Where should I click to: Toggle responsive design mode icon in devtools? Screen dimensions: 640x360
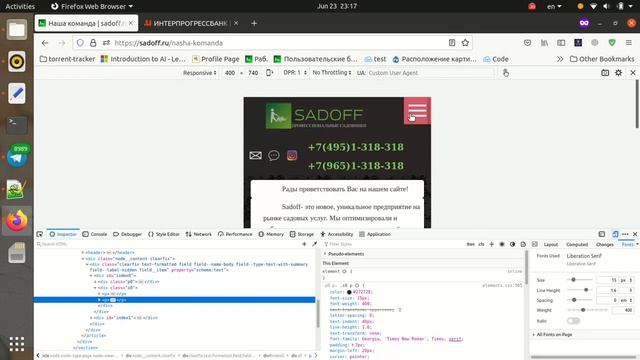(615, 234)
